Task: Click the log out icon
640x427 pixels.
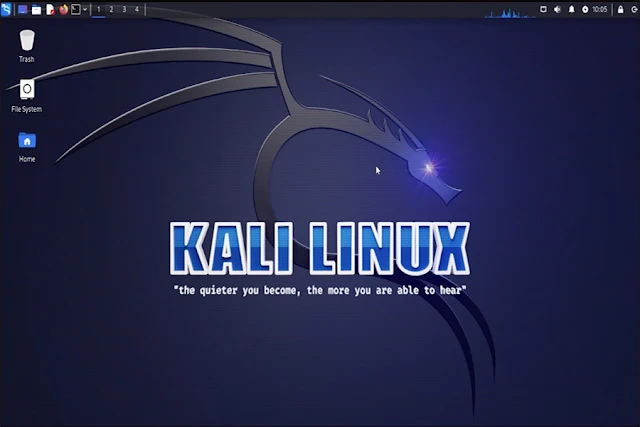Action: [x=634, y=9]
